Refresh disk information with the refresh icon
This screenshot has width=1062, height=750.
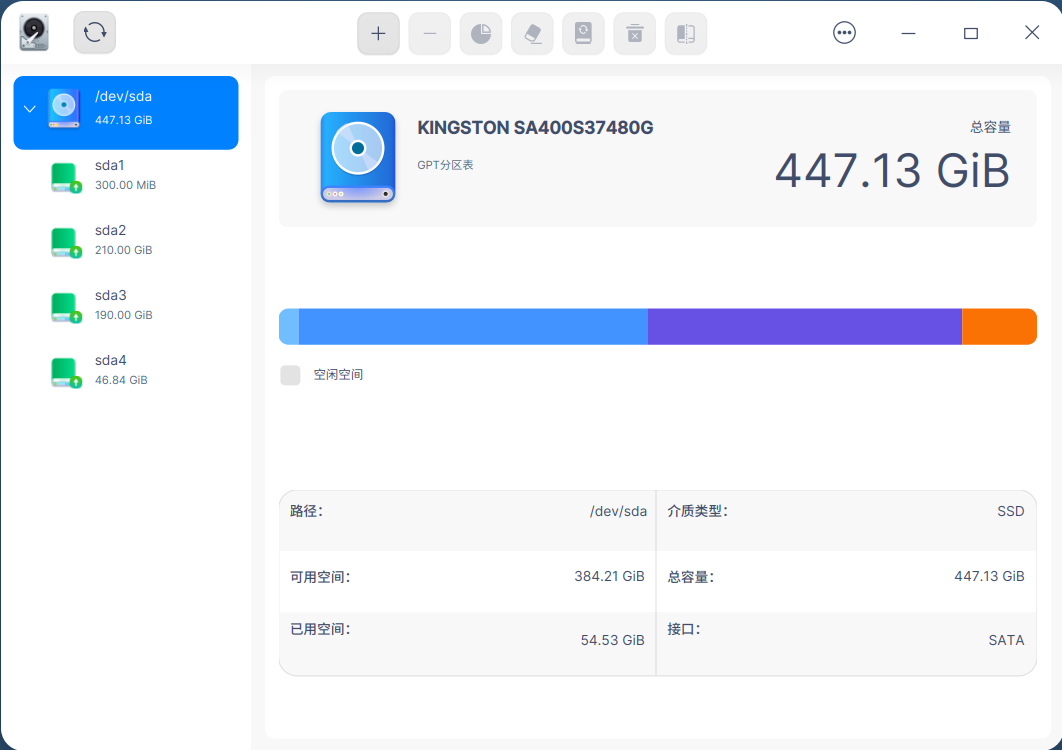pyautogui.click(x=93, y=32)
